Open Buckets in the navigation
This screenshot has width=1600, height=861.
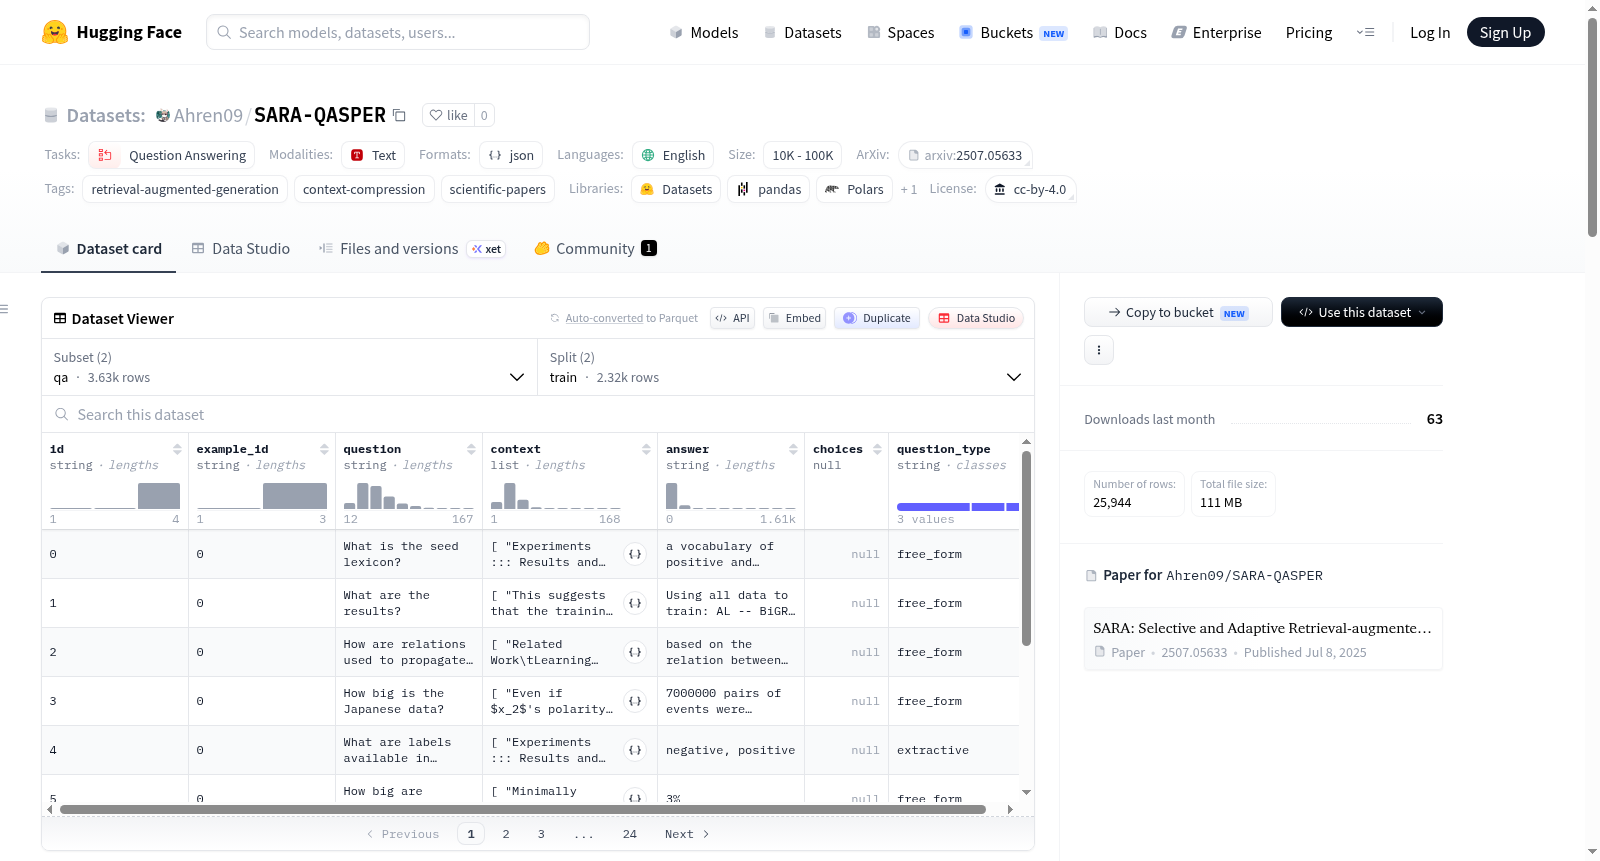(1013, 32)
